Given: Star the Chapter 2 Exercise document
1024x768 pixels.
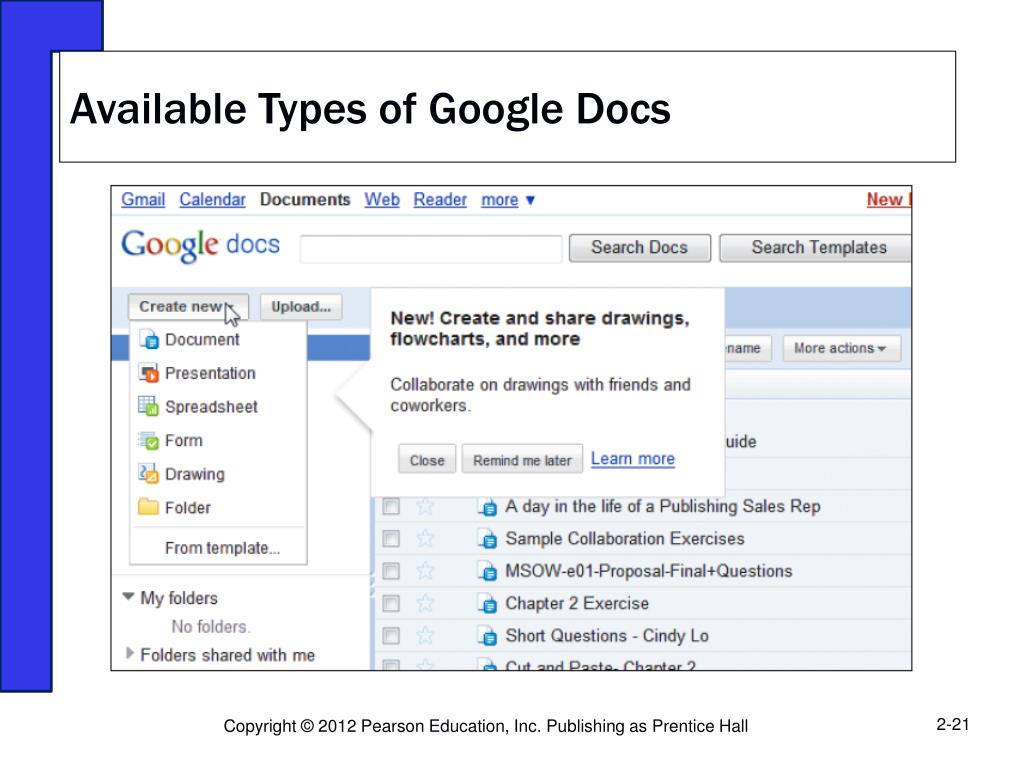Looking at the screenshot, I should (x=425, y=604).
